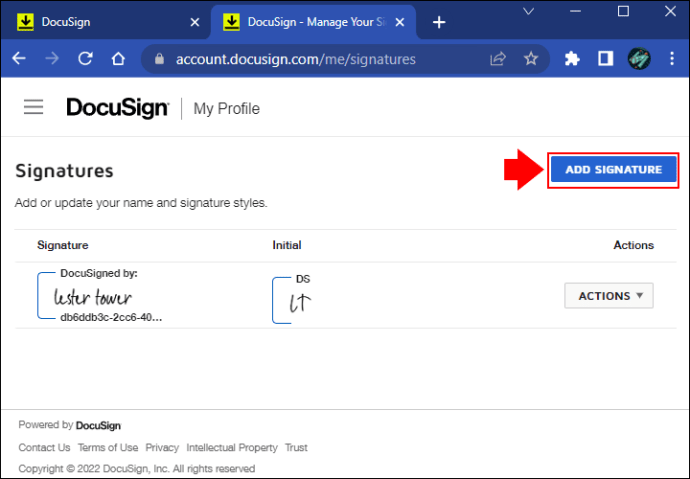The width and height of the screenshot is (690, 479).
Task: Close the first DocuSign tab
Action: pyautogui.click(x=195, y=22)
